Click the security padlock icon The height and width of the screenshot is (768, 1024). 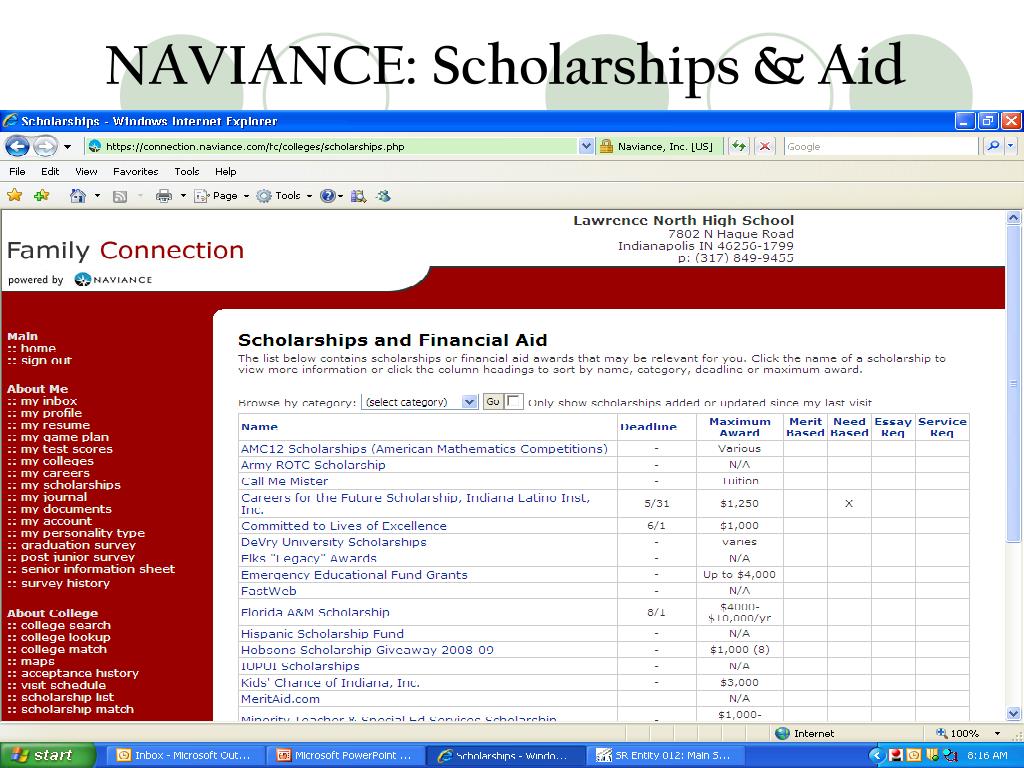[x=606, y=146]
